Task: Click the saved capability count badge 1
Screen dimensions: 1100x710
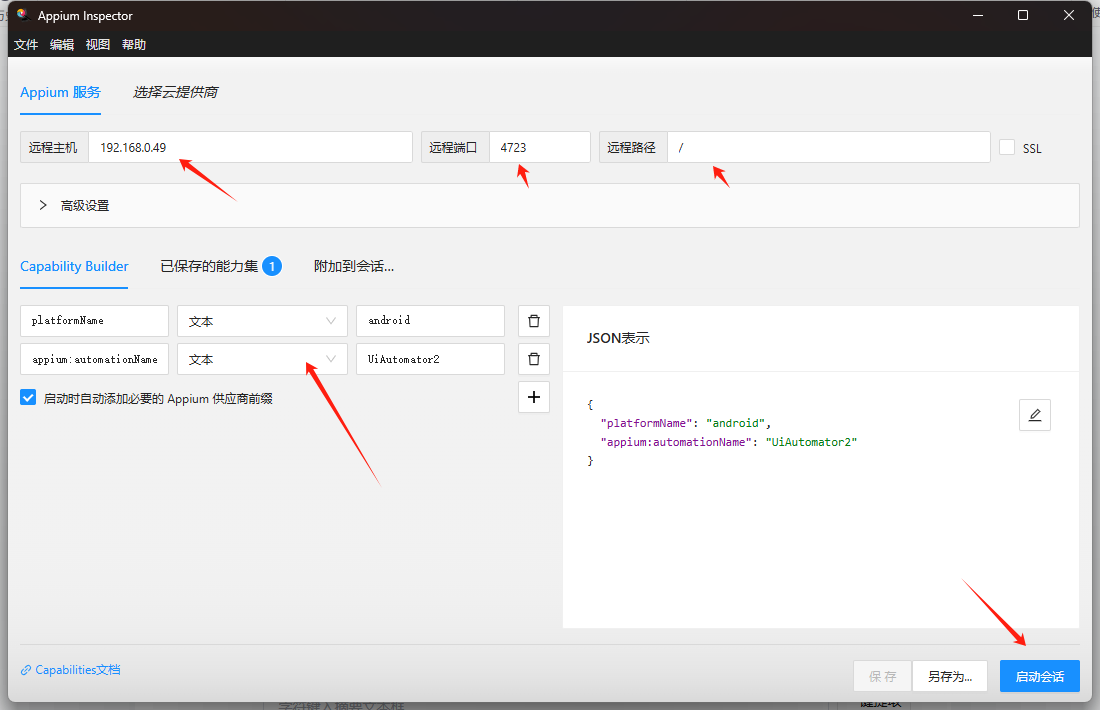Action: click(272, 267)
